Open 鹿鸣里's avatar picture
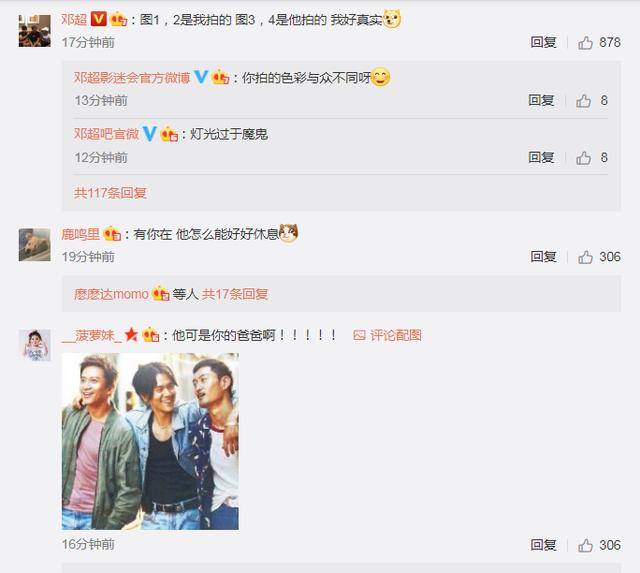The height and width of the screenshot is (573, 640). [35, 245]
